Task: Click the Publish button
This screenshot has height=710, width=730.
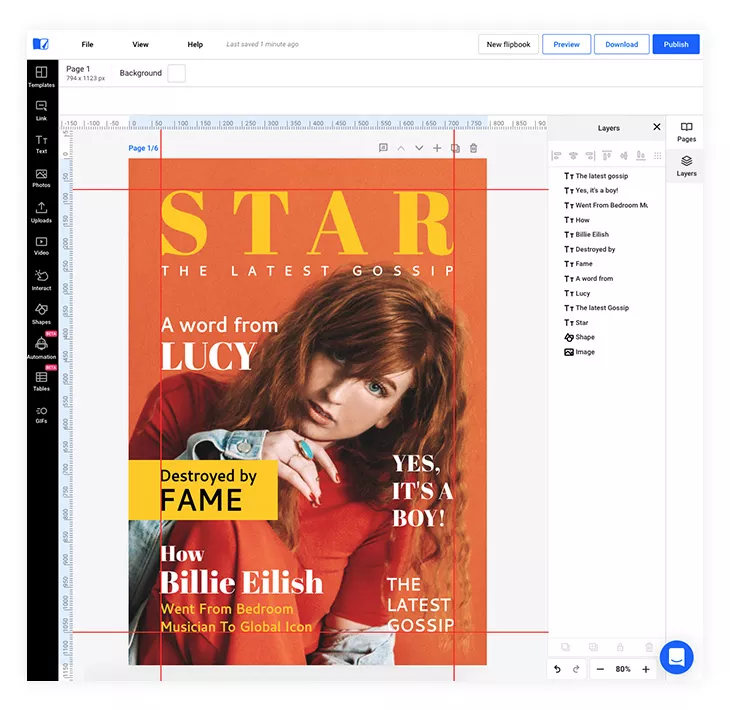Action: (x=676, y=44)
